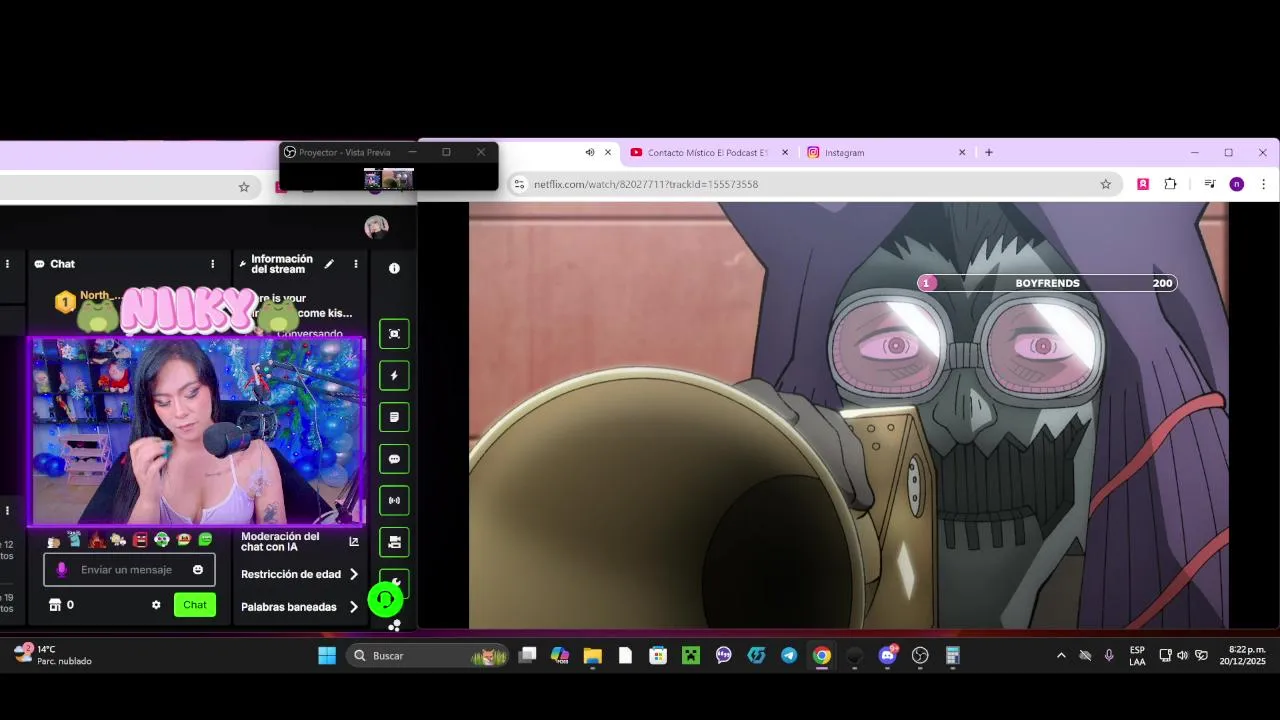Show hidden system tray icons
Screen dimensions: 1280x720
coord(1061,656)
